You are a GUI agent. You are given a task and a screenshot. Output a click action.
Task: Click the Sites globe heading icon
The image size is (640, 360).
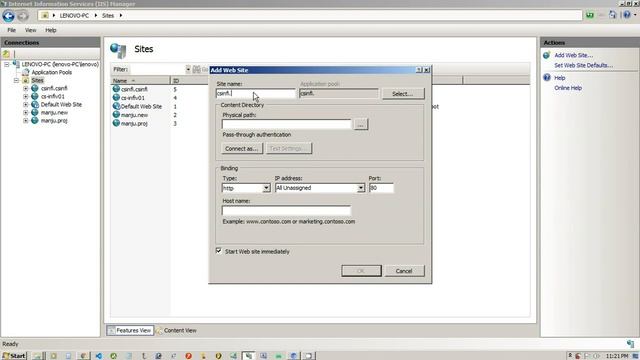point(118,50)
